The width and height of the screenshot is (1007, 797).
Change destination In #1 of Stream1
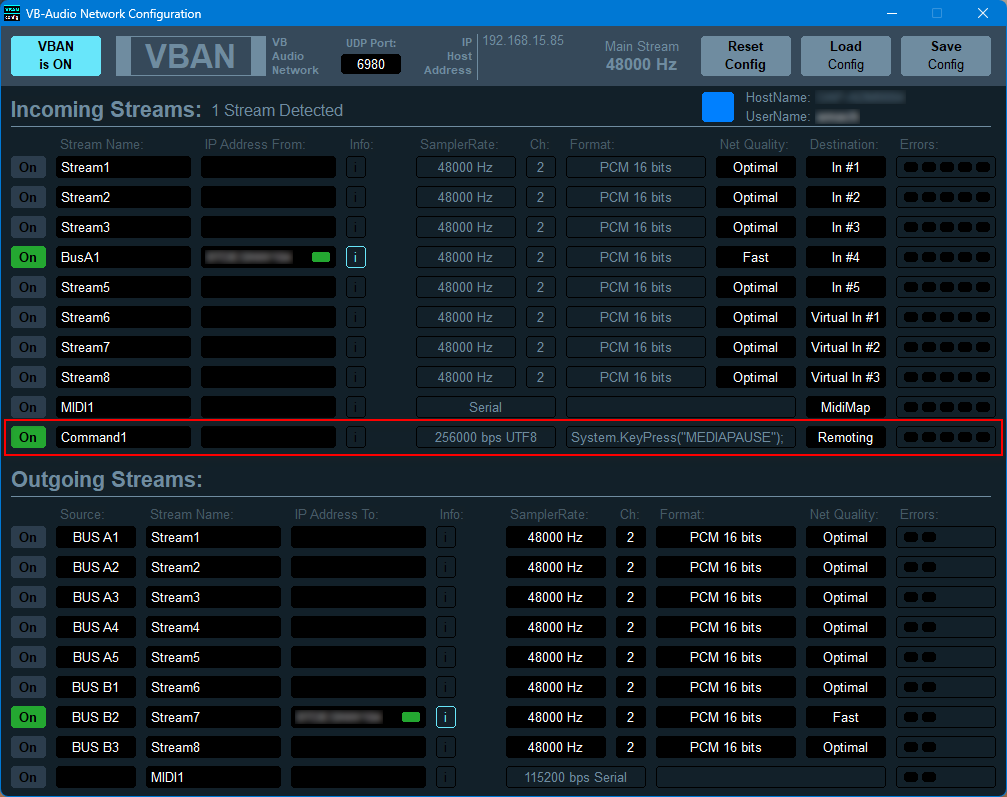pos(846,168)
